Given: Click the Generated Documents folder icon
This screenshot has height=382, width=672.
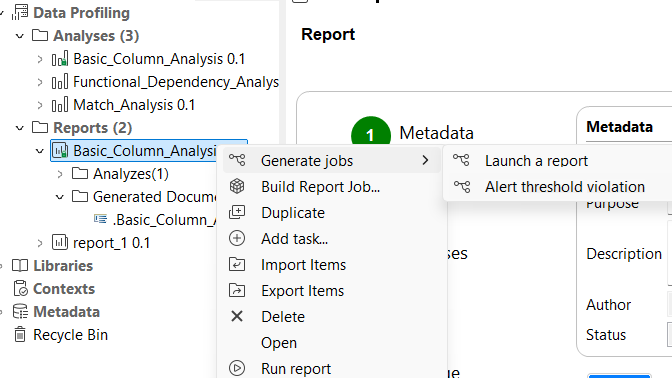Looking at the screenshot, I should (x=80, y=196).
